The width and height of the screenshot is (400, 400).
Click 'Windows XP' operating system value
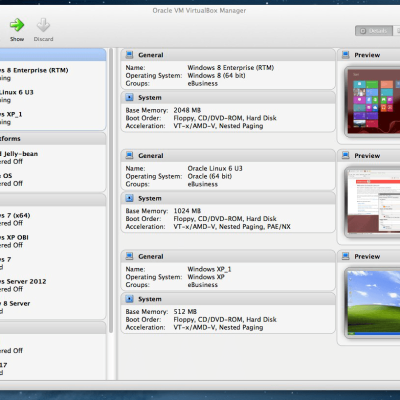(206, 277)
